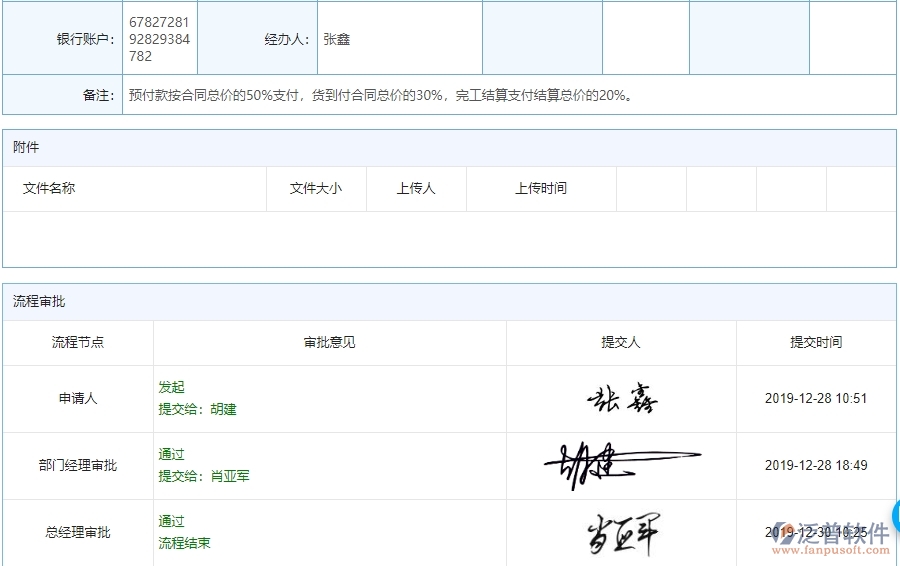Click the 提交给：胡建 text

197,409
